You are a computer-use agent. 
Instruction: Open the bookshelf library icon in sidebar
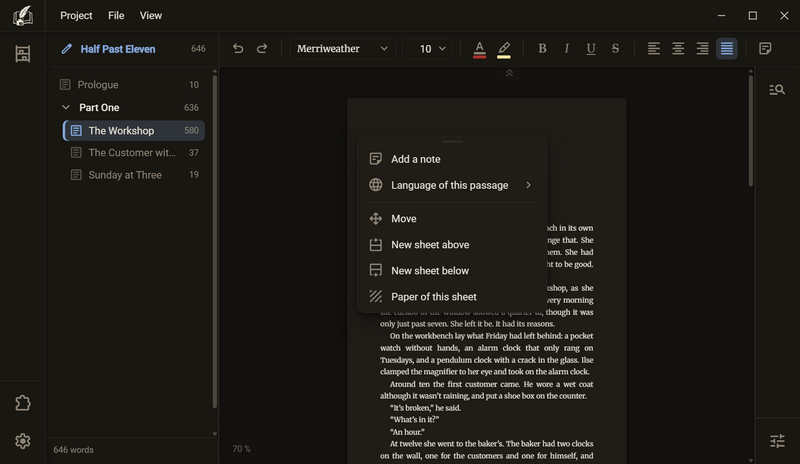(22, 54)
